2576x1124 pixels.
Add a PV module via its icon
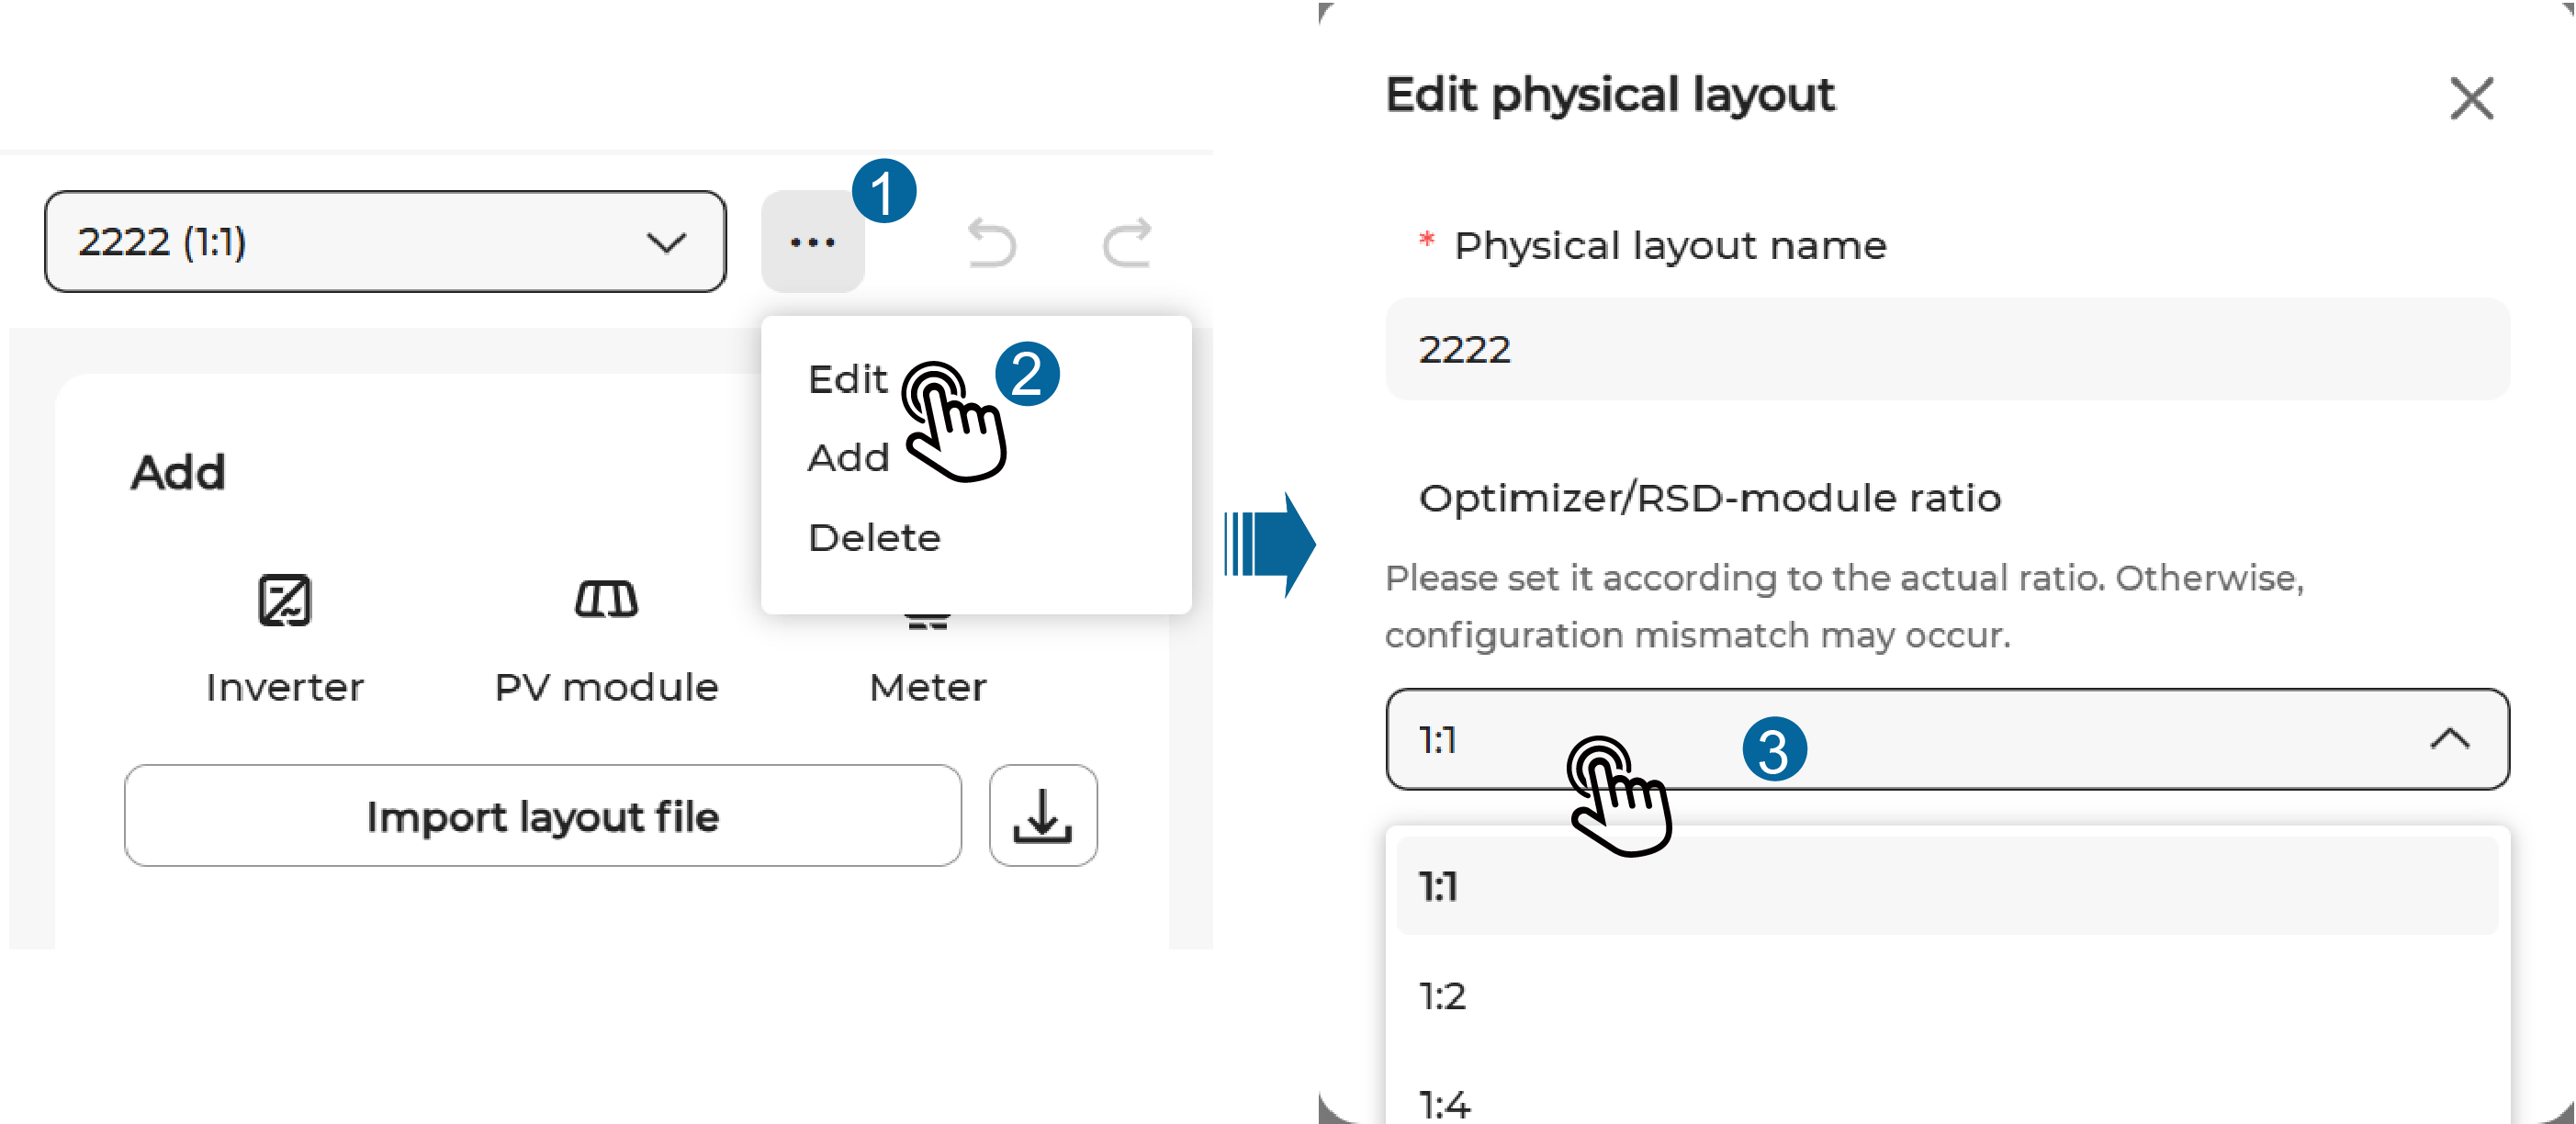[606, 600]
